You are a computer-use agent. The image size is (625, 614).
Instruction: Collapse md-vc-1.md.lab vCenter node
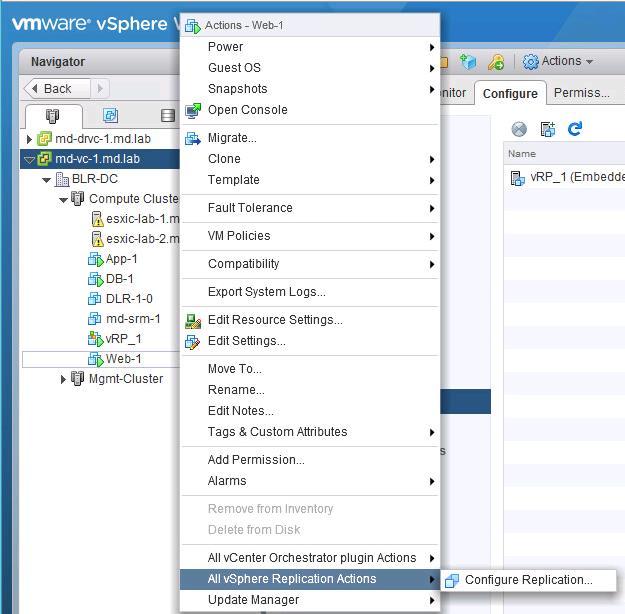[29, 160]
